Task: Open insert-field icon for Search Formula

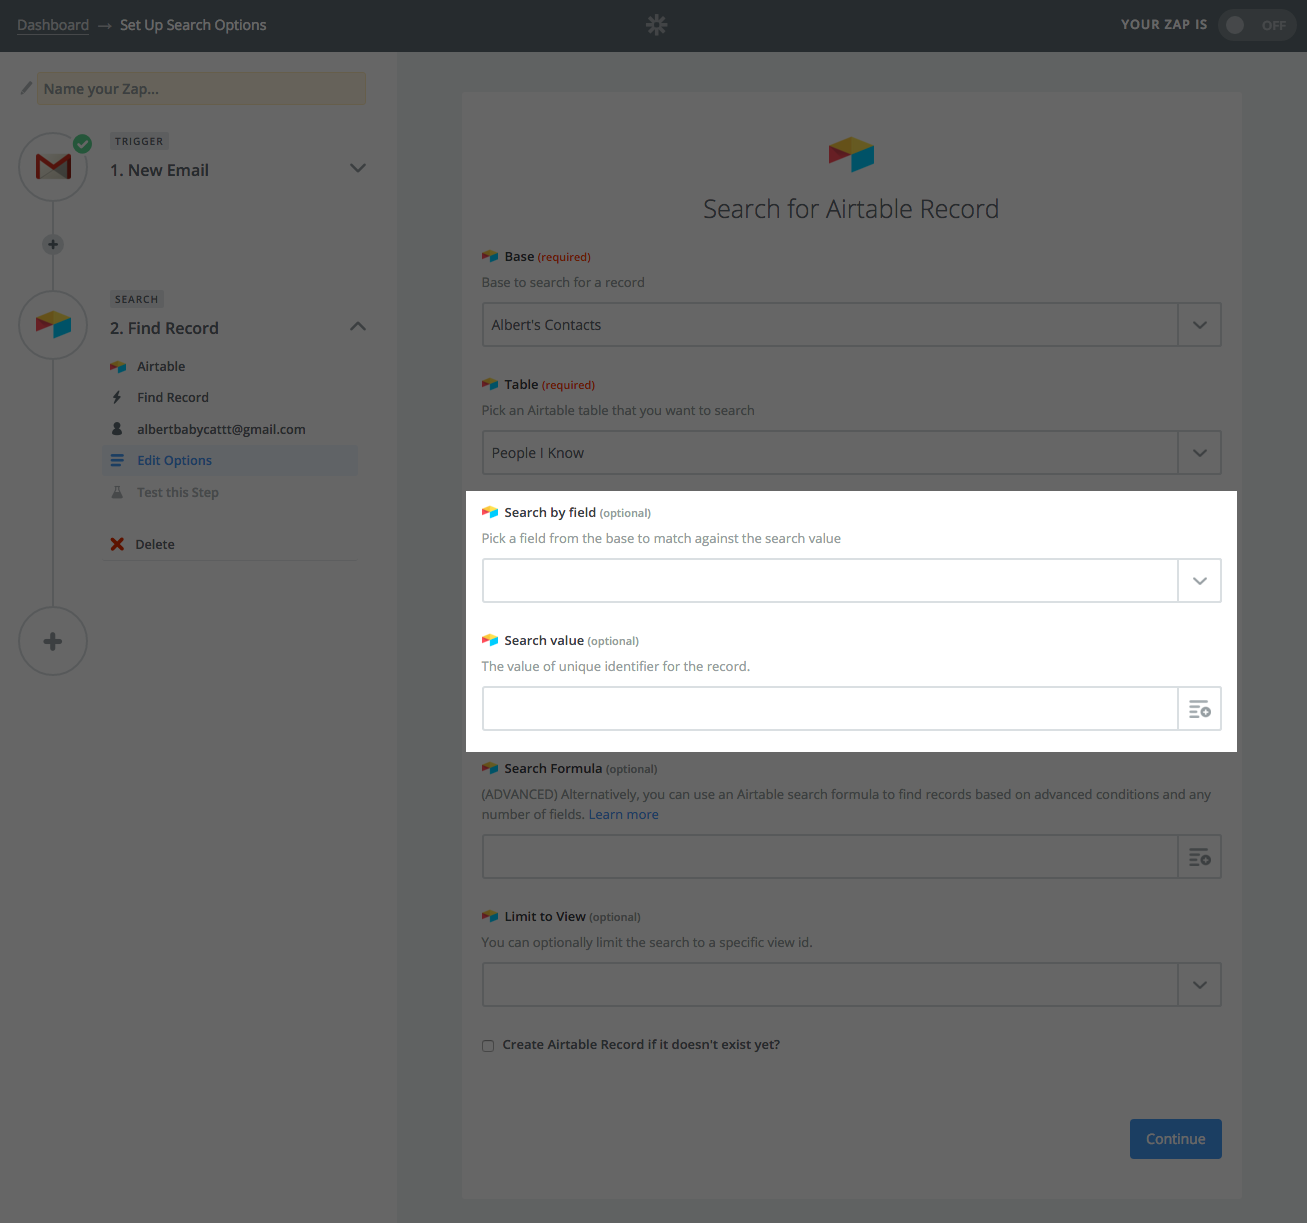Action: (x=1199, y=857)
